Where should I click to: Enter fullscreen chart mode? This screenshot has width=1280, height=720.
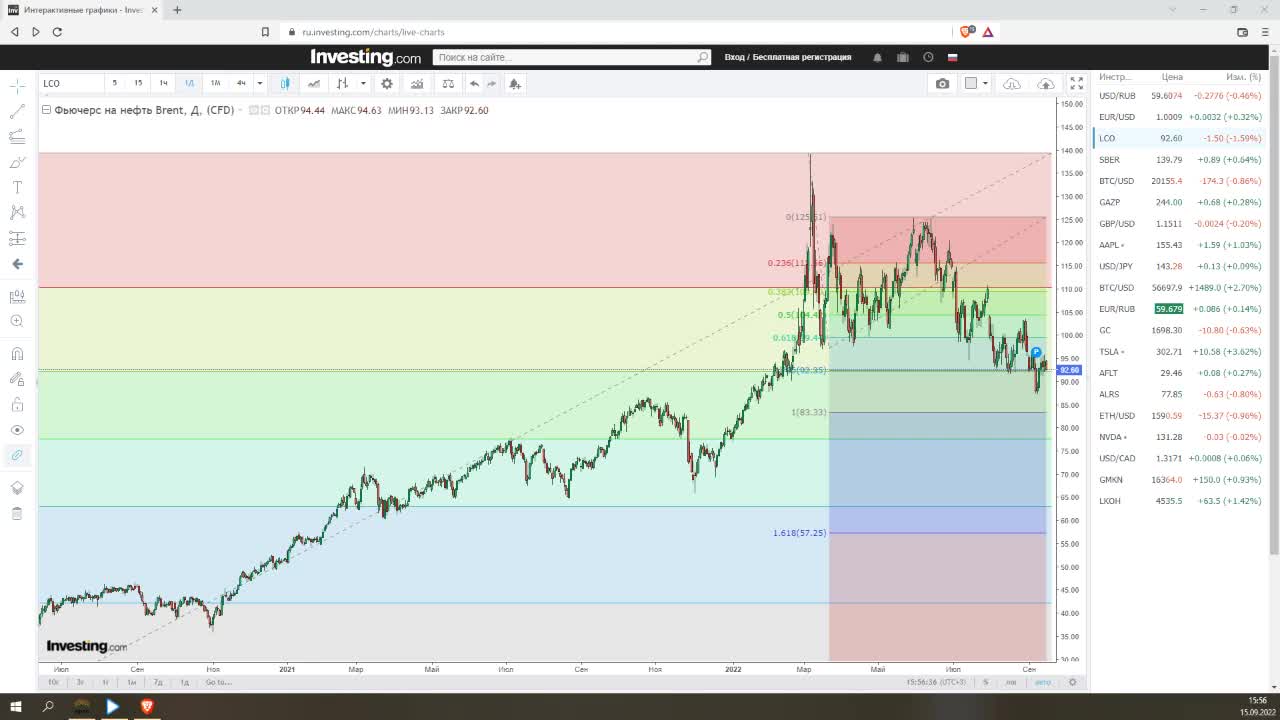tap(1076, 83)
